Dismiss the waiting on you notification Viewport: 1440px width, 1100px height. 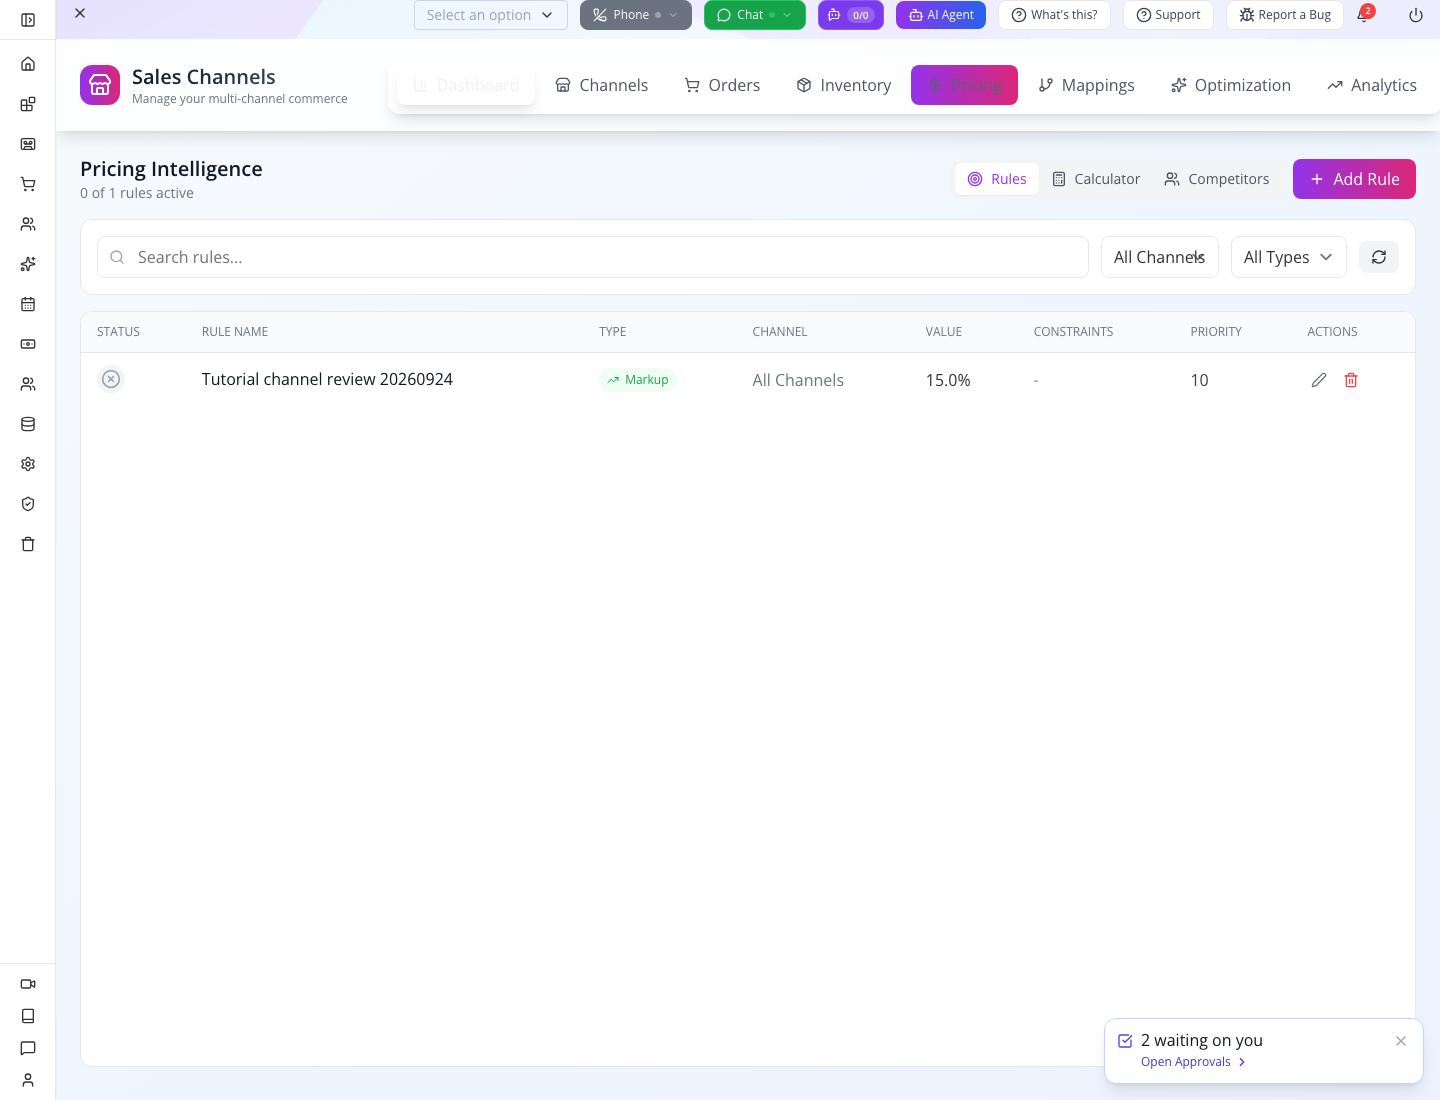1401,1041
